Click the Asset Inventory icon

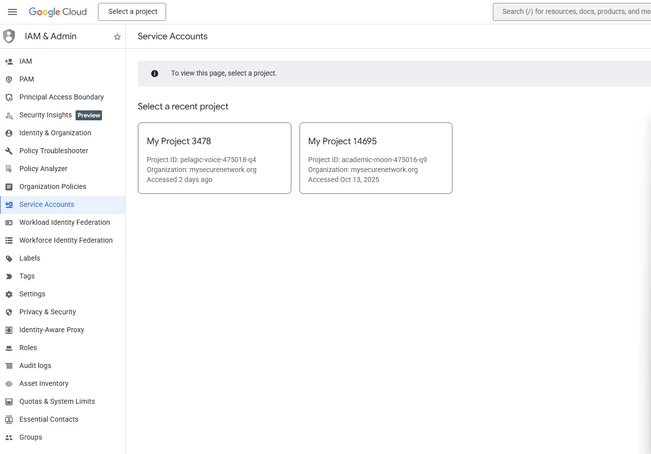[x=9, y=383]
